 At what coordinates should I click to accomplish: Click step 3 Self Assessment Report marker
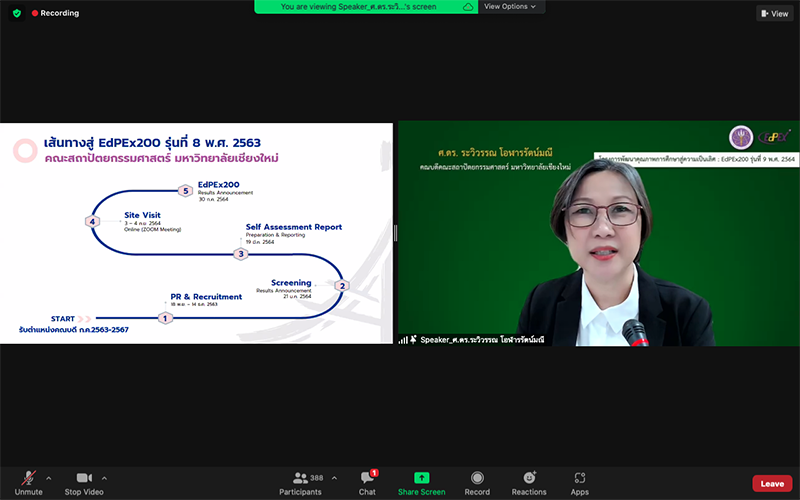(x=241, y=254)
